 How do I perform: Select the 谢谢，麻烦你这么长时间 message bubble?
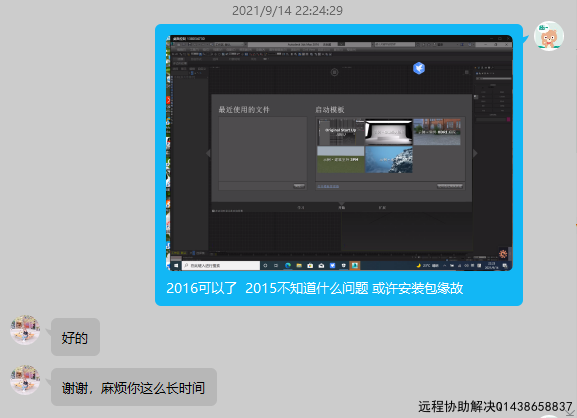[x=134, y=387]
